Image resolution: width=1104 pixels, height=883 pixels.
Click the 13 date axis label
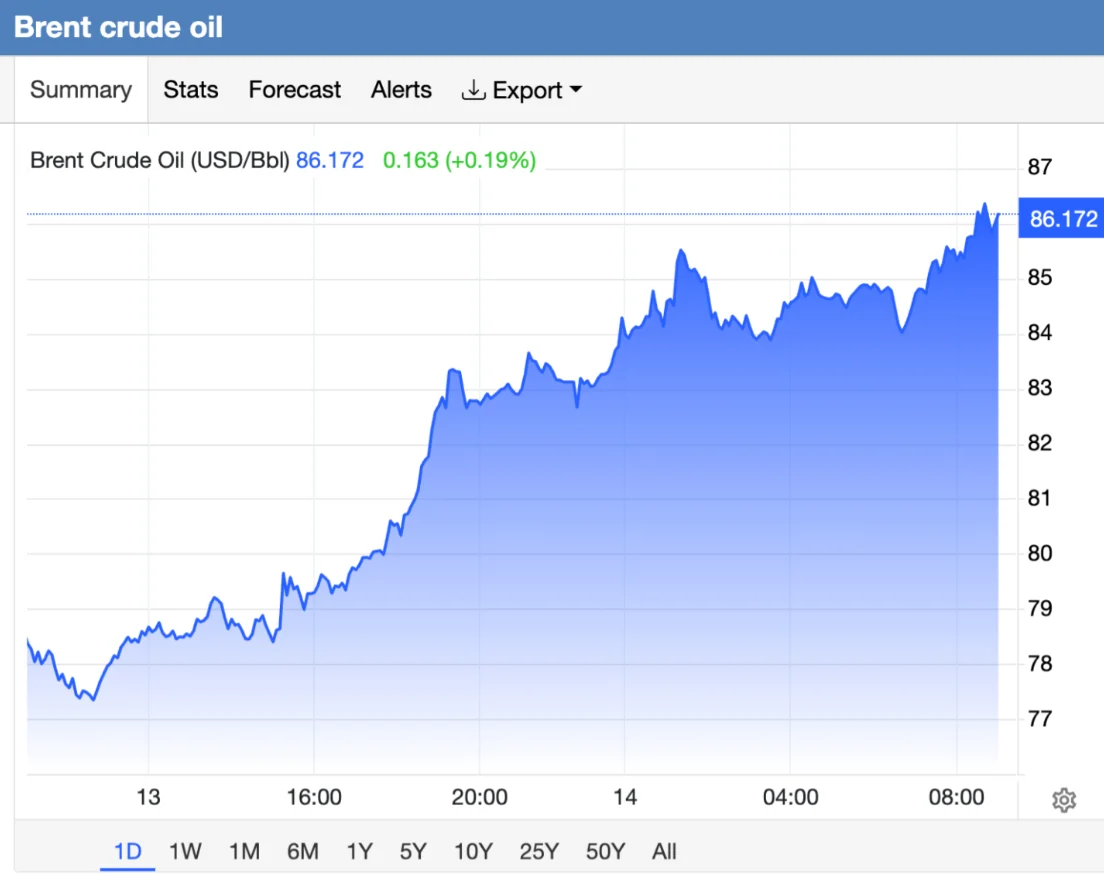(x=148, y=797)
